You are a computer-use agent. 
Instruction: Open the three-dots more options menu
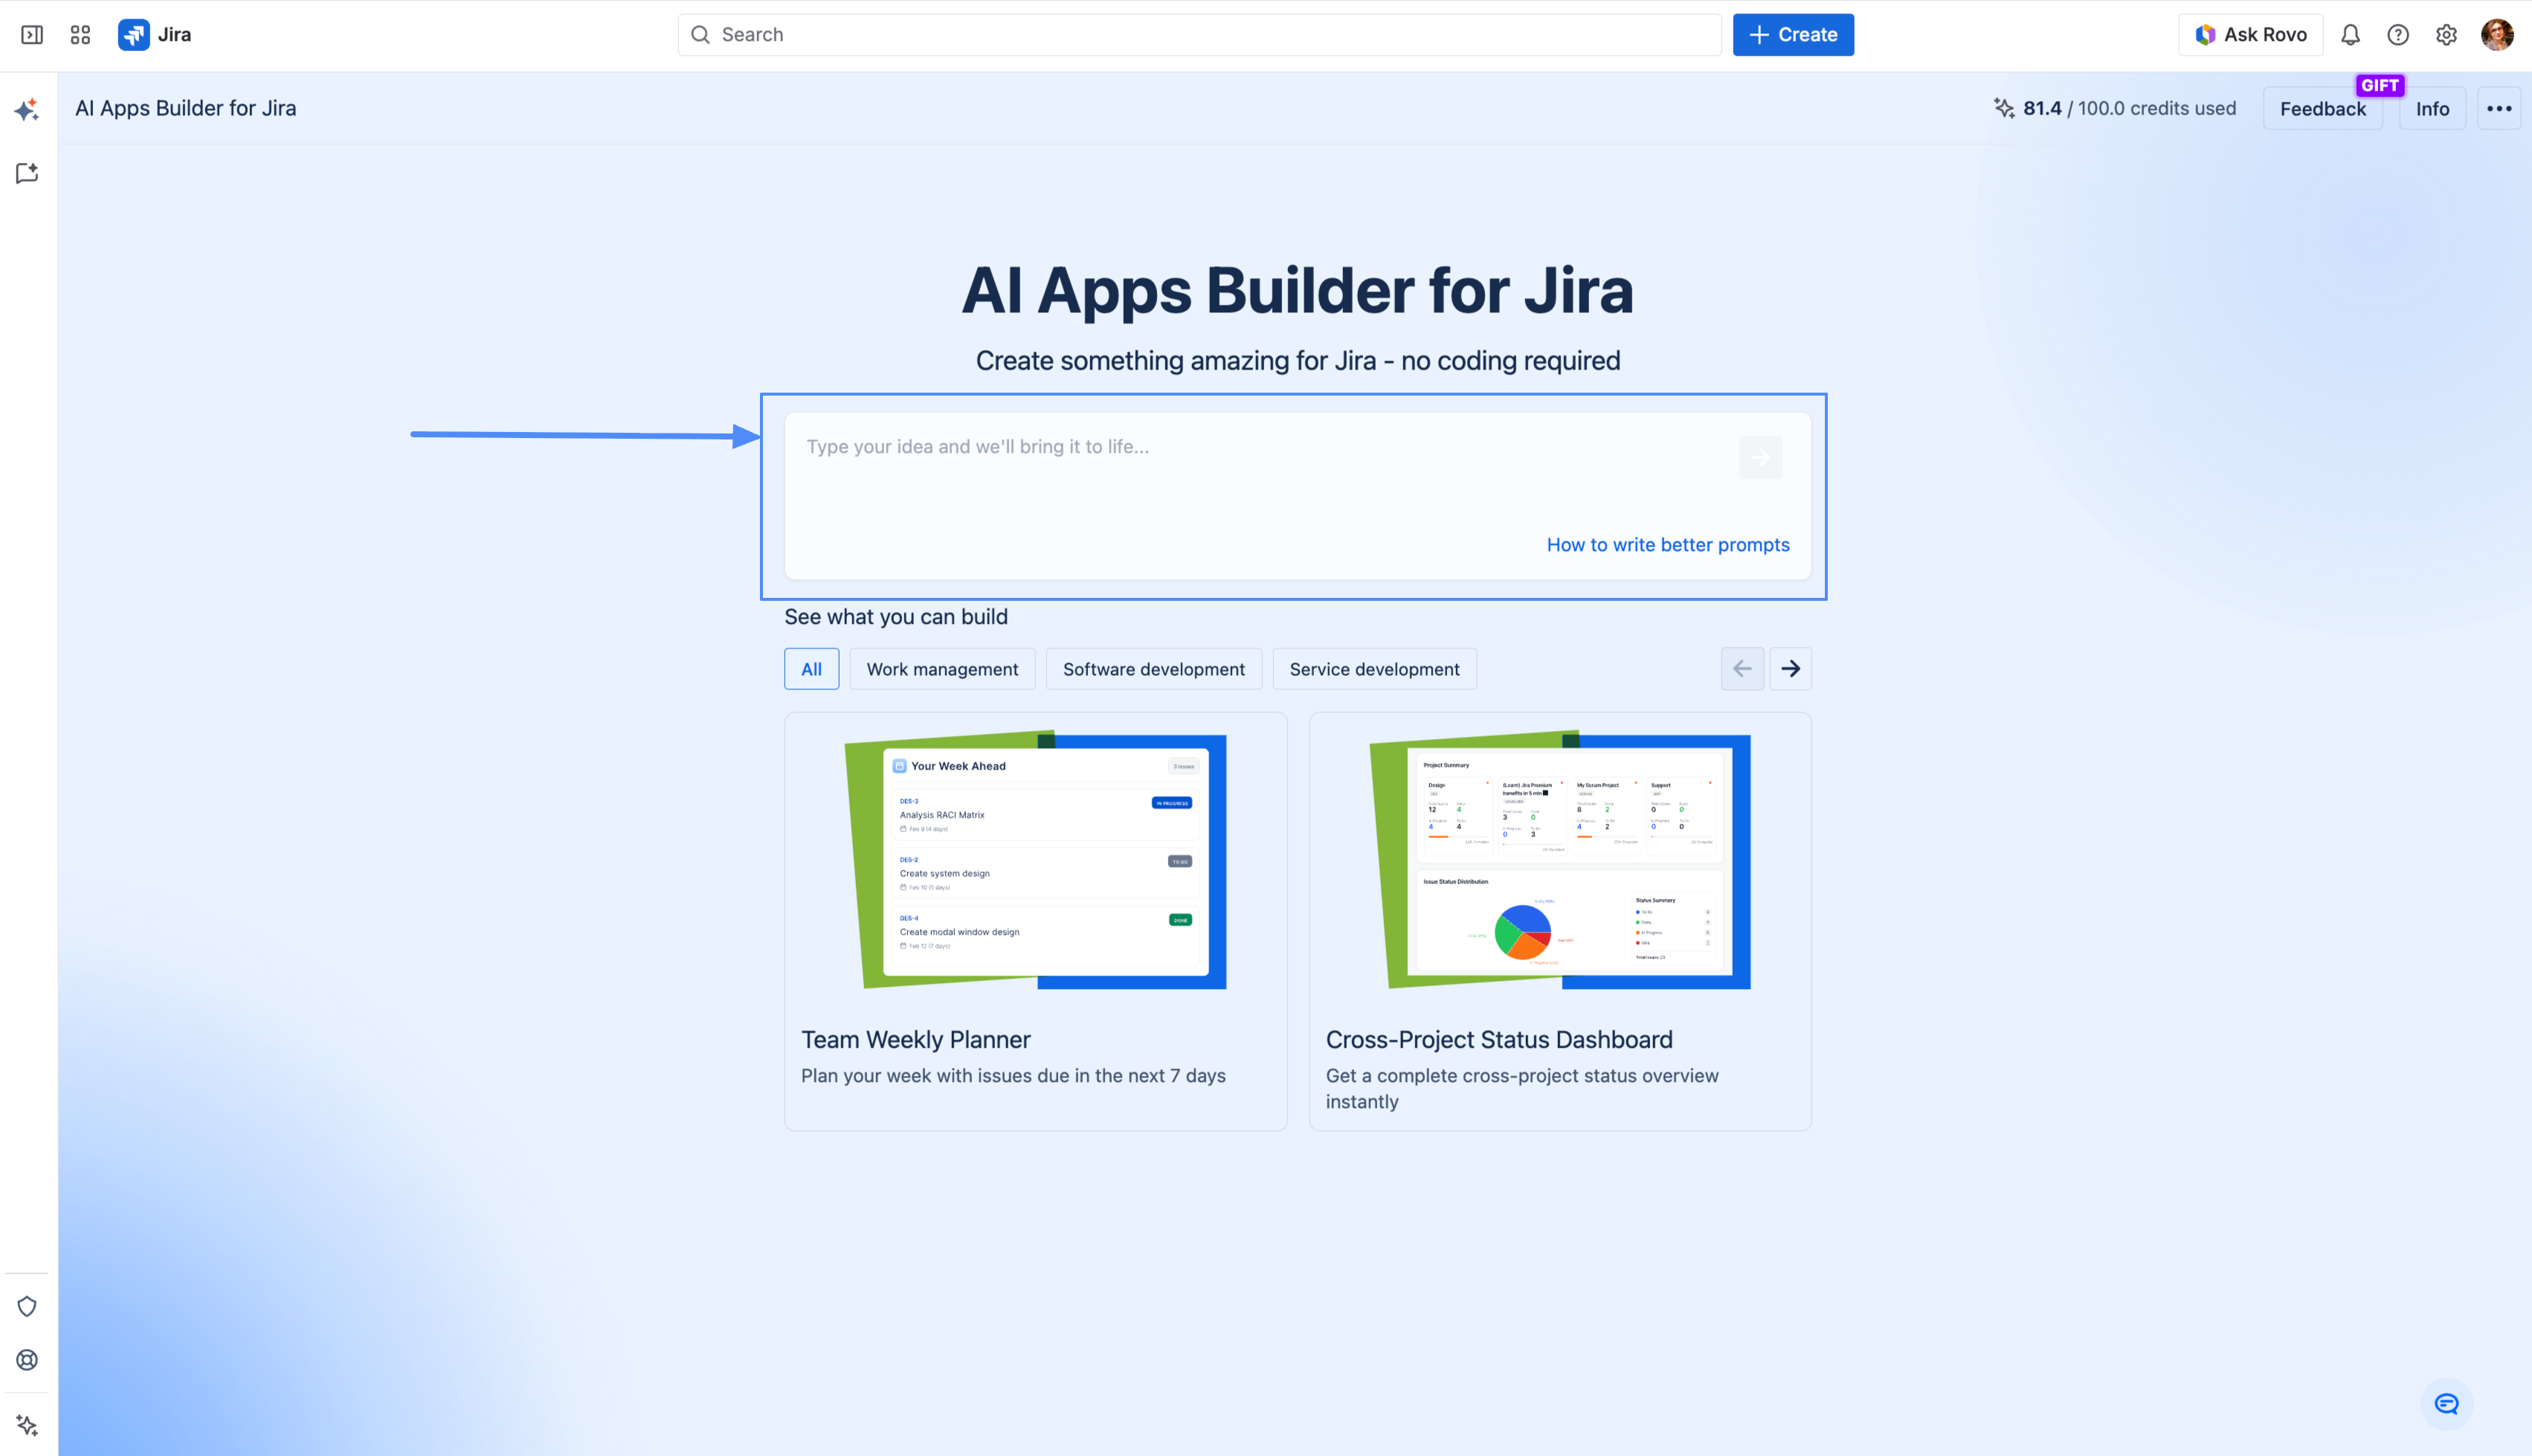click(x=2498, y=109)
